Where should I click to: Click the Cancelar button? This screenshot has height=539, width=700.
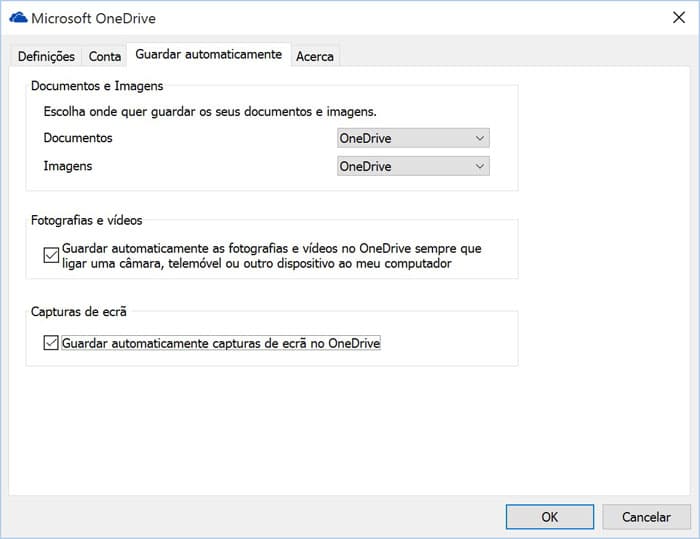(x=646, y=517)
